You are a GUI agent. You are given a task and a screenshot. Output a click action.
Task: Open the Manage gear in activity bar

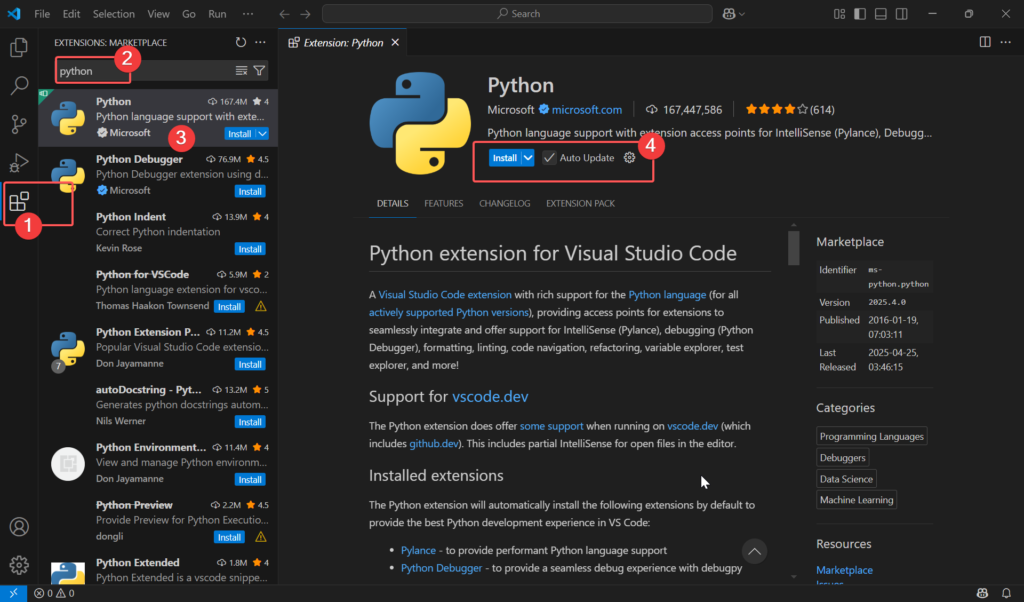pos(19,565)
